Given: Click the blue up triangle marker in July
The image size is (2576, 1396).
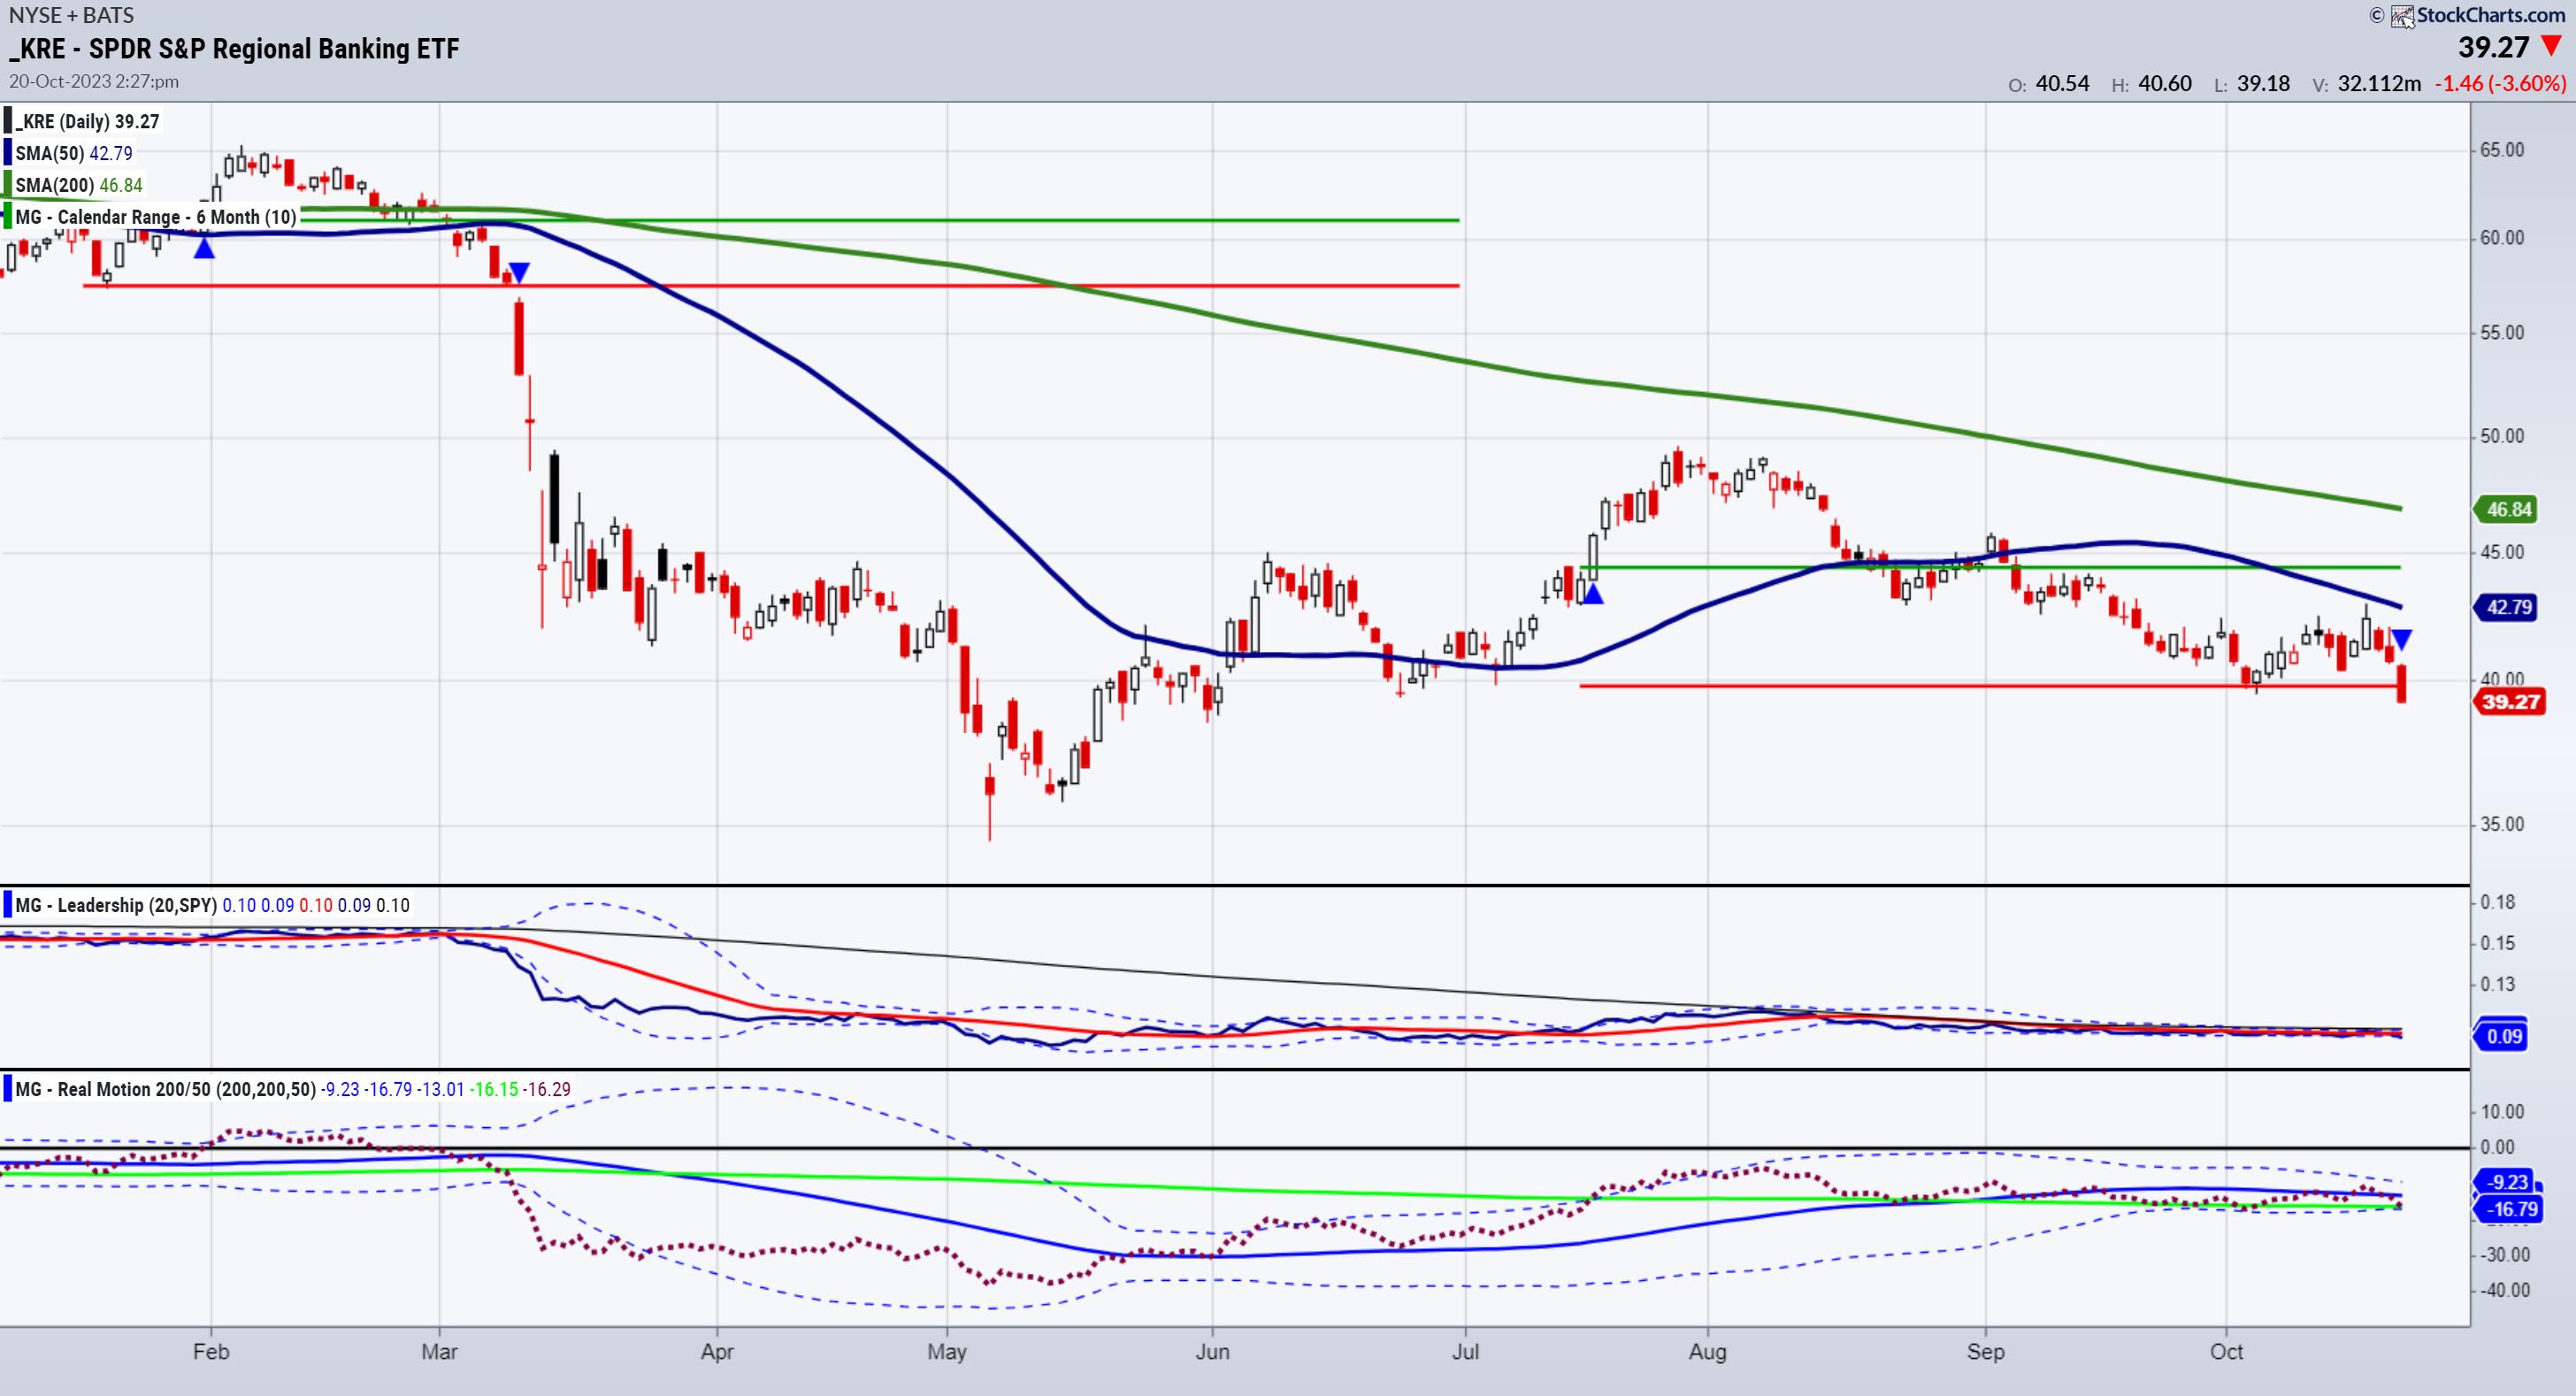Looking at the screenshot, I should (x=1593, y=595).
